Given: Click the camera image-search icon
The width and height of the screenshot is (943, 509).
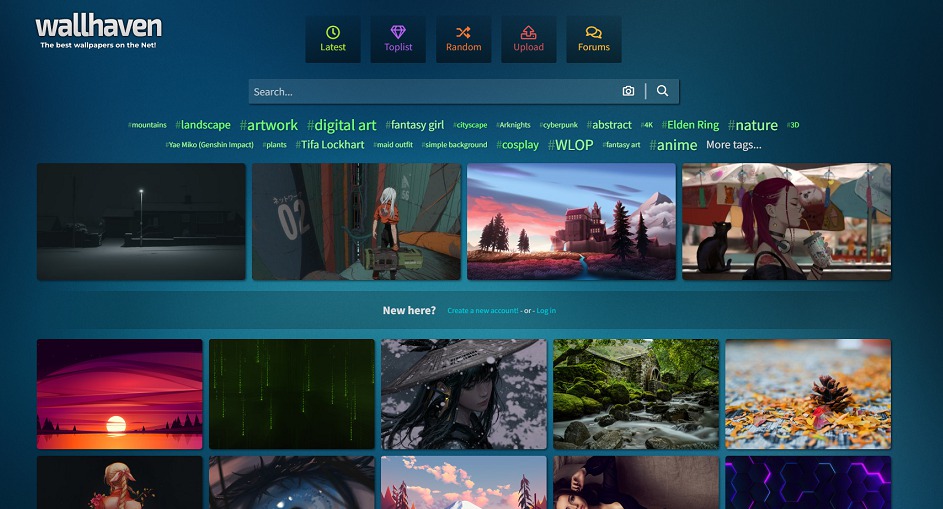Looking at the screenshot, I should tap(628, 91).
